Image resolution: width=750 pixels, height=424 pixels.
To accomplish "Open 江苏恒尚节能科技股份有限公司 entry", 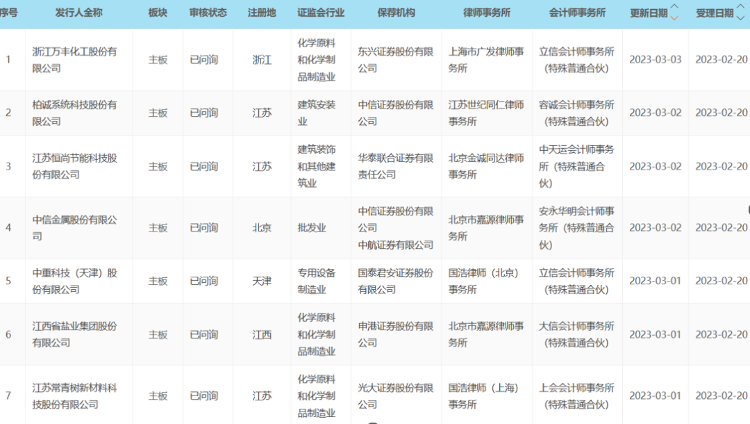I will coord(75,166).
